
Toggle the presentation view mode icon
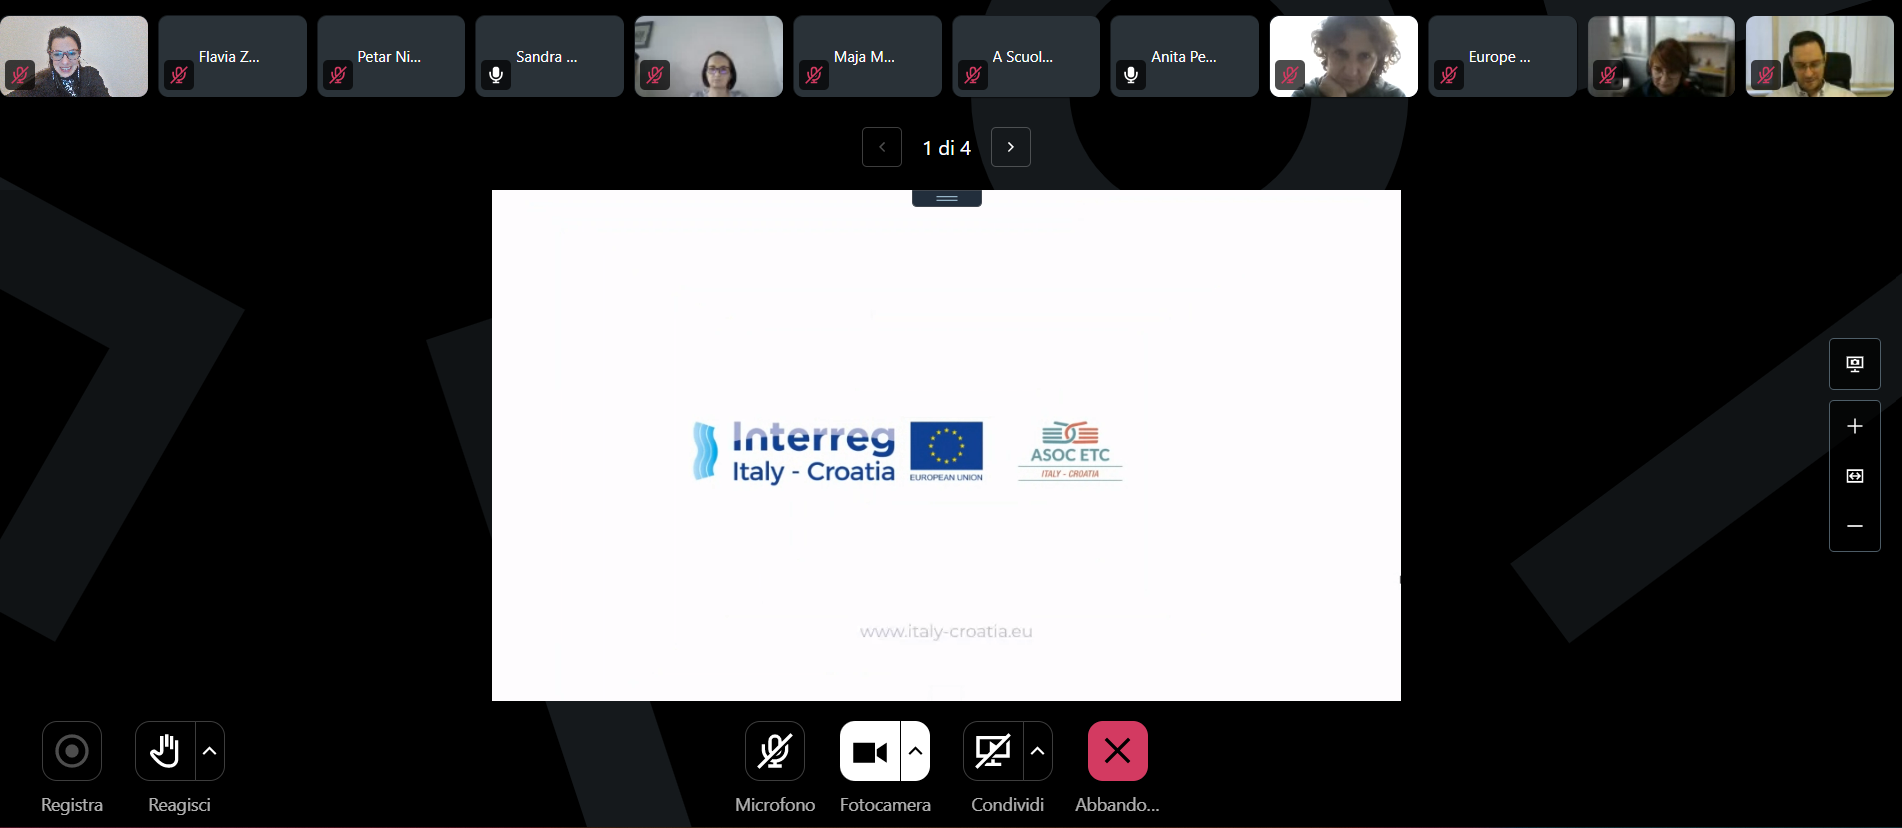coord(1855,364)
